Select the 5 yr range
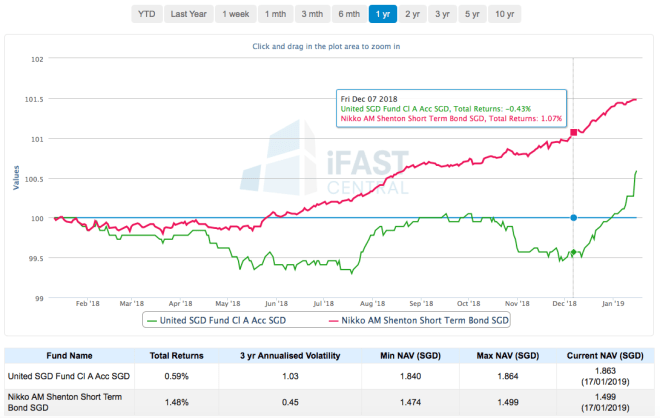This screenshot has height=418, width=660. [472, 14]
